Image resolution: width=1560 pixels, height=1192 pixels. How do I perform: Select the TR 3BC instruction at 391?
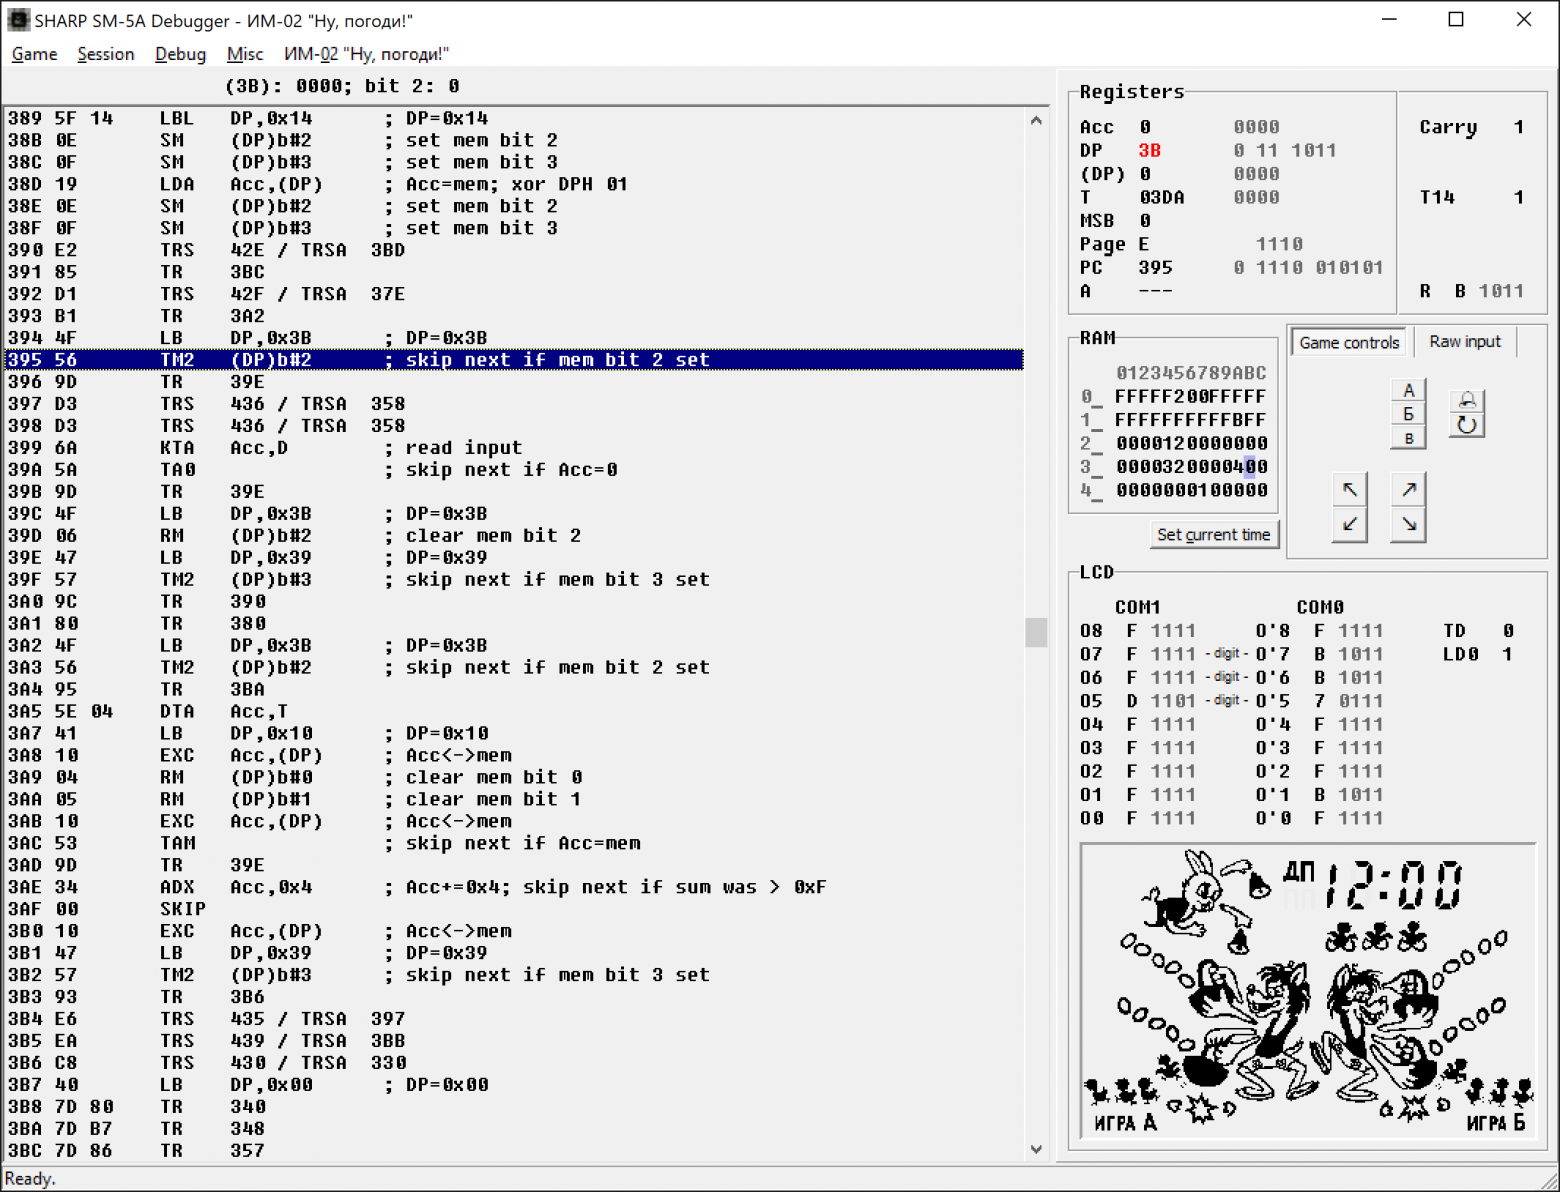514,272
